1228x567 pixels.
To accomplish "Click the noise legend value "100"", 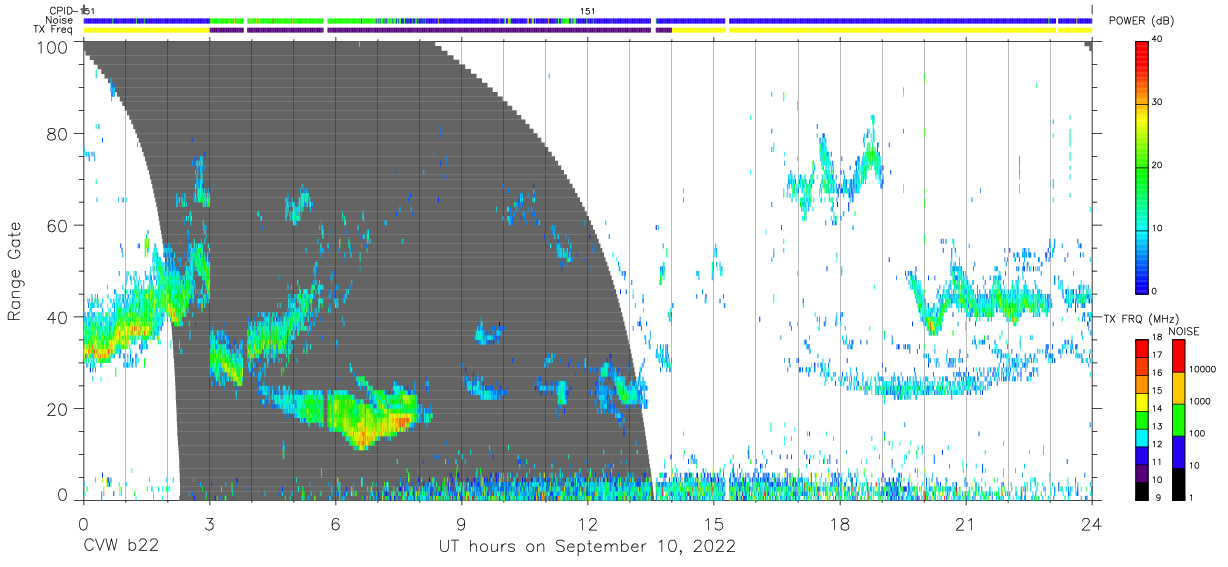I will coord(1197,433).
